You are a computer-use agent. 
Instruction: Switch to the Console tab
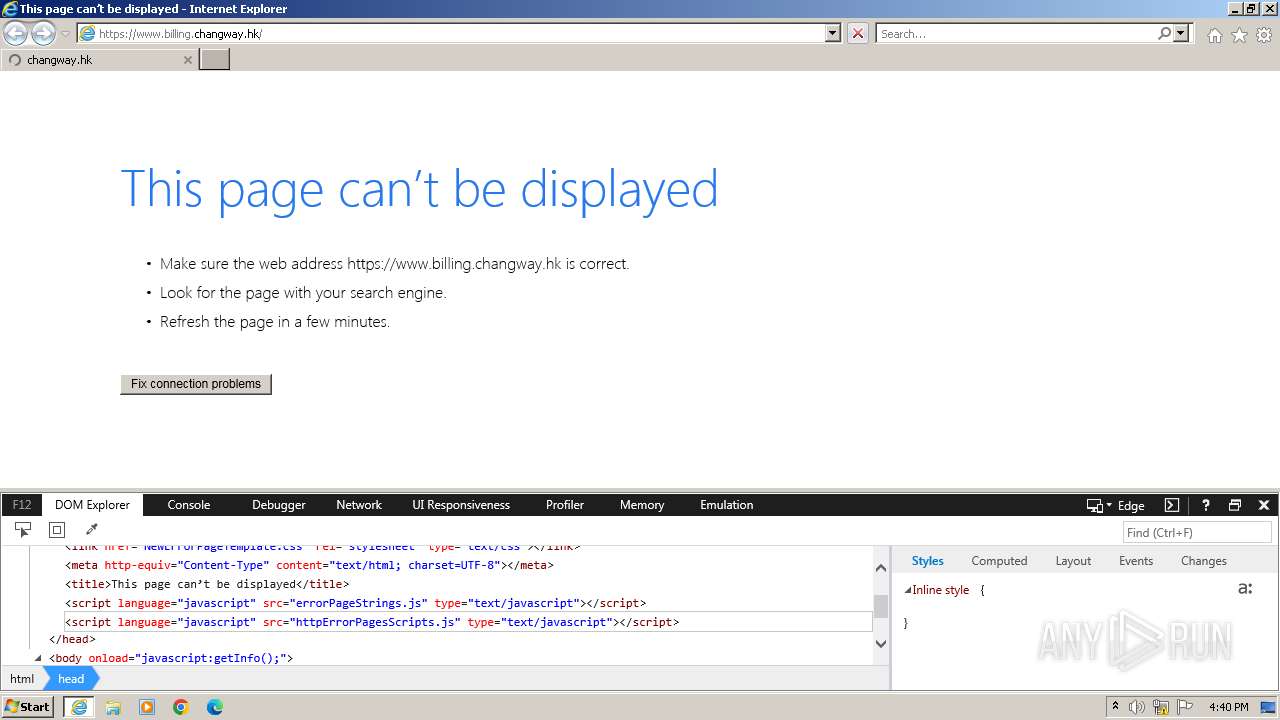(x=189, y=505)
